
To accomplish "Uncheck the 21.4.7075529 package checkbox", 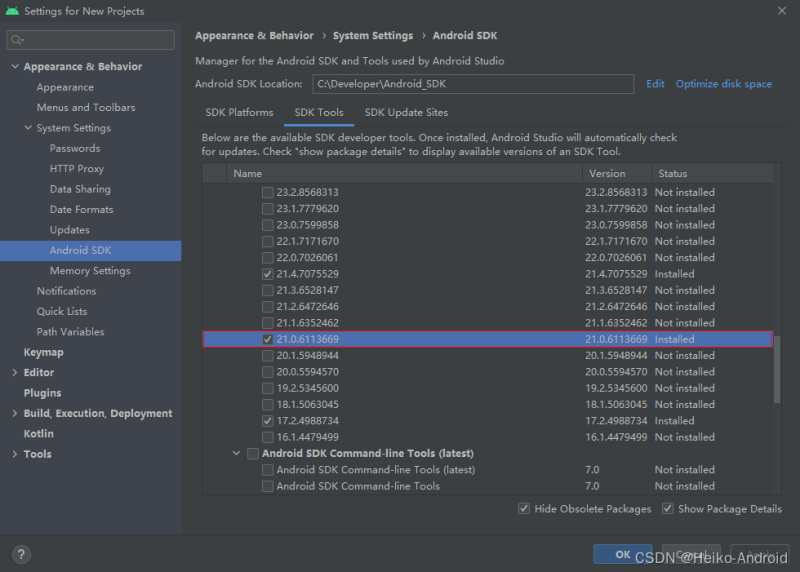I will 267,274.
